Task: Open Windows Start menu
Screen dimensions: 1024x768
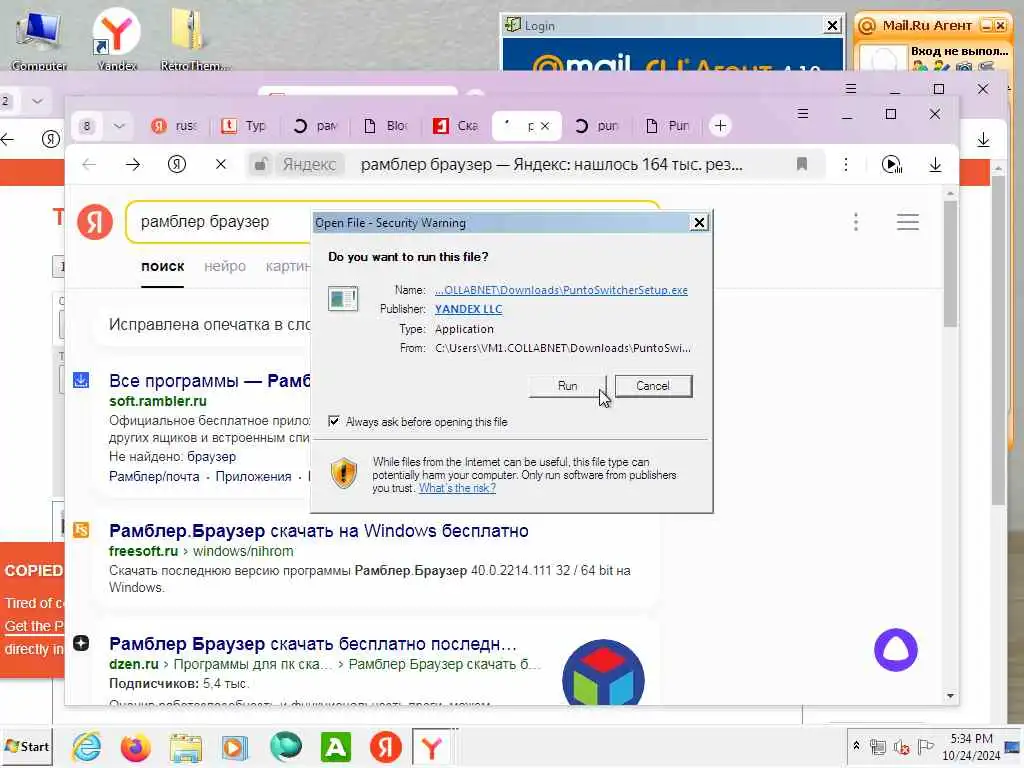Action: tap(27, 746)
